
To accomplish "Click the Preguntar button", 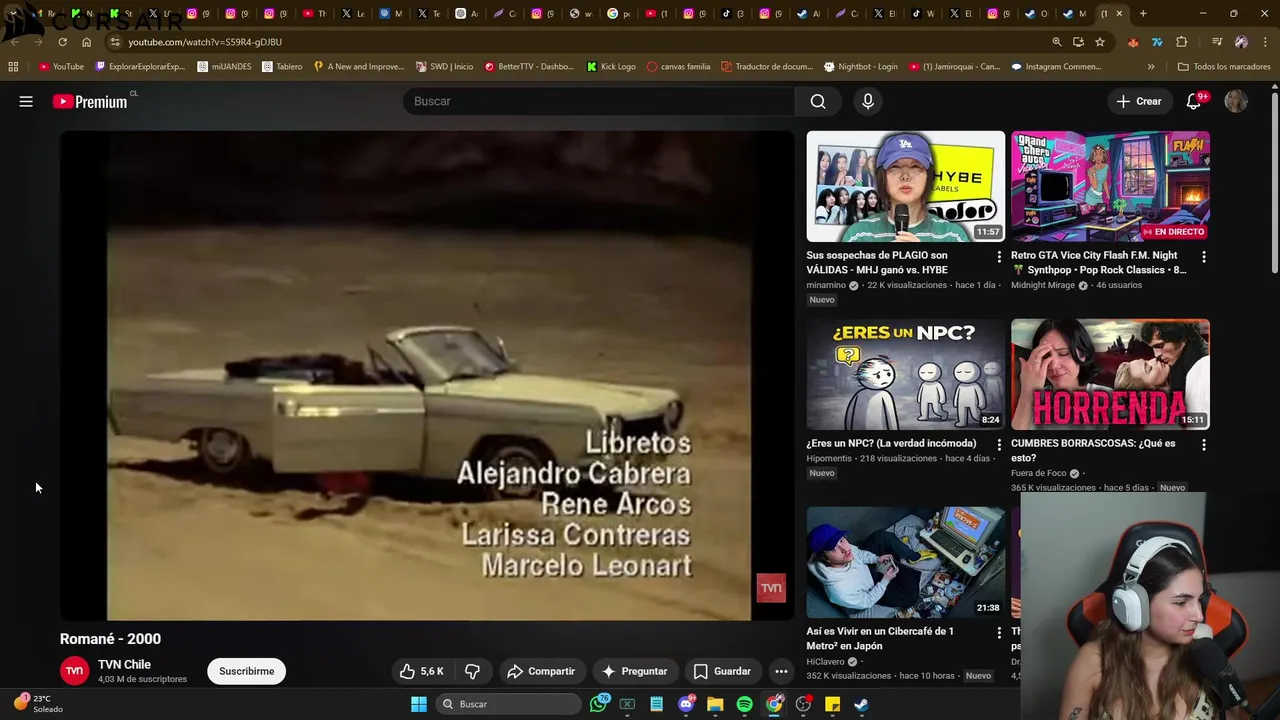I will tap(634, 671).
